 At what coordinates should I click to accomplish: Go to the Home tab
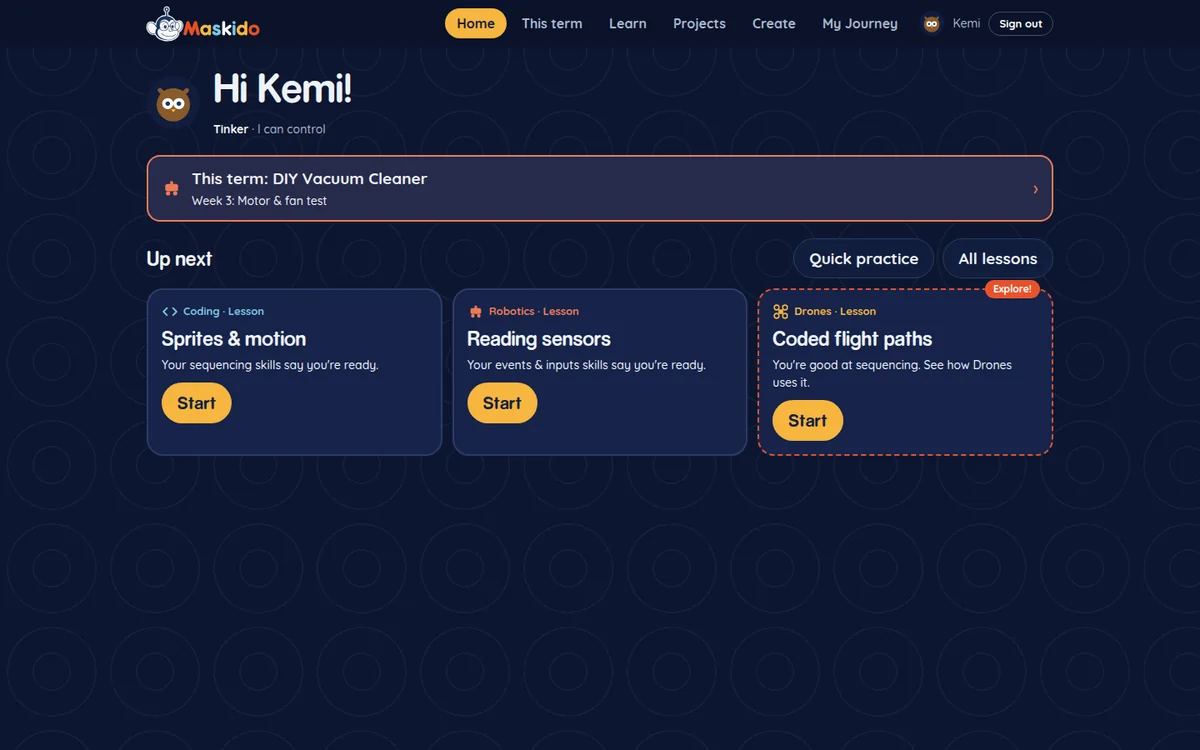coord(476,24)
